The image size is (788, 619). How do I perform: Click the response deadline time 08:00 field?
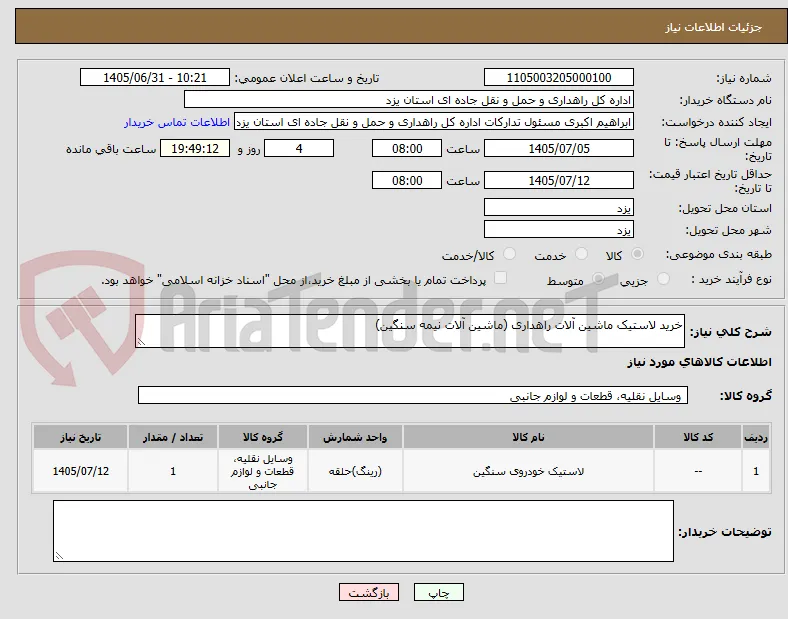pos(407,148)
